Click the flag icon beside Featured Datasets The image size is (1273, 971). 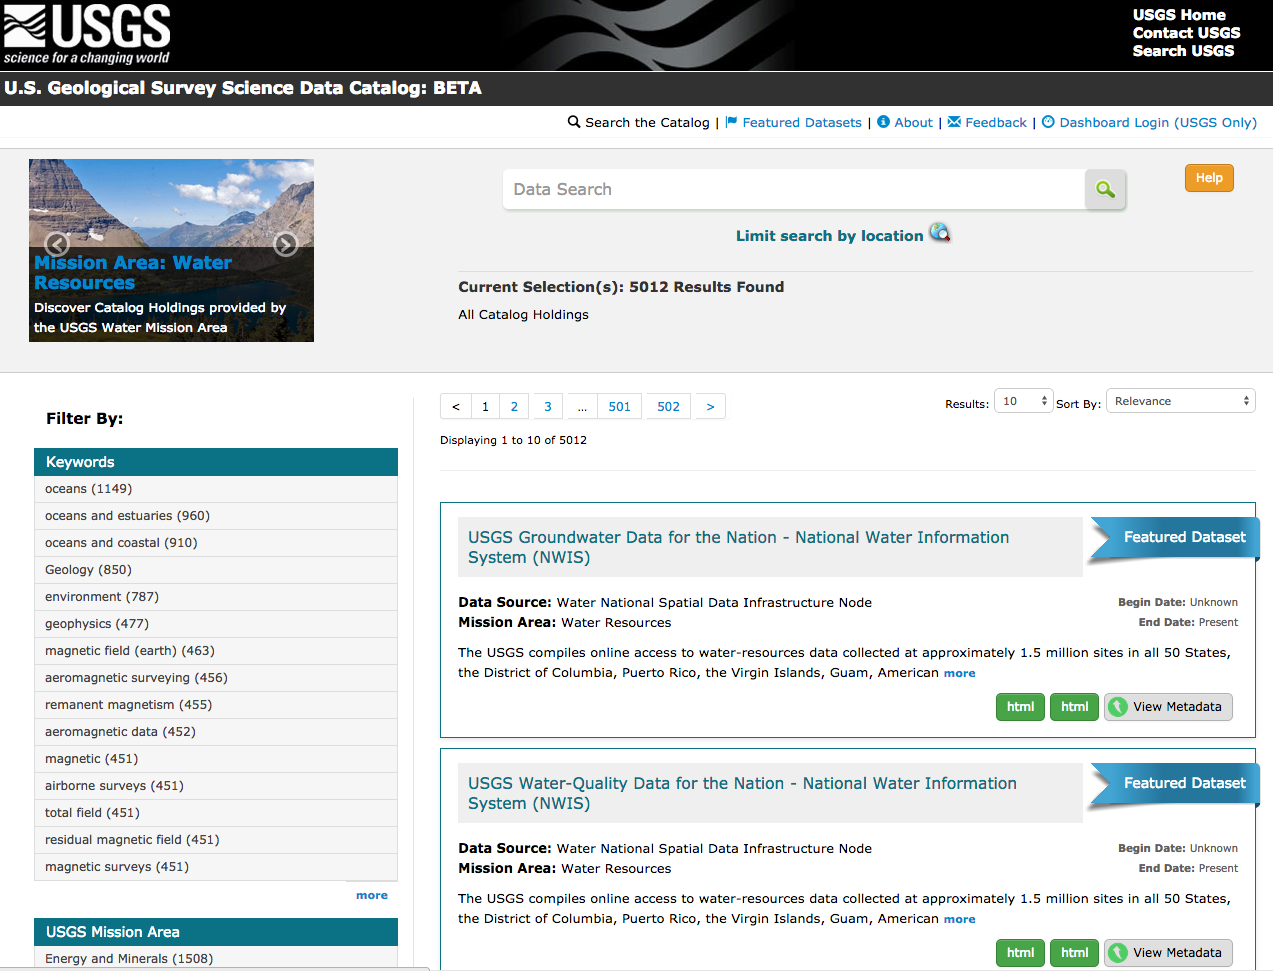tap(729, 122)
